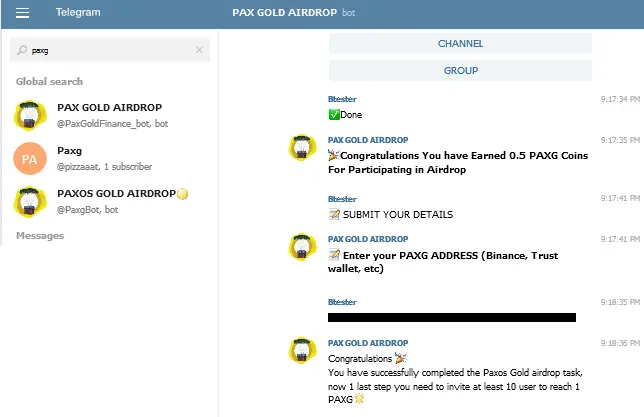
Task: Click Btester name above redacted message
Action: pyautogui.click(x=342, y=302)
